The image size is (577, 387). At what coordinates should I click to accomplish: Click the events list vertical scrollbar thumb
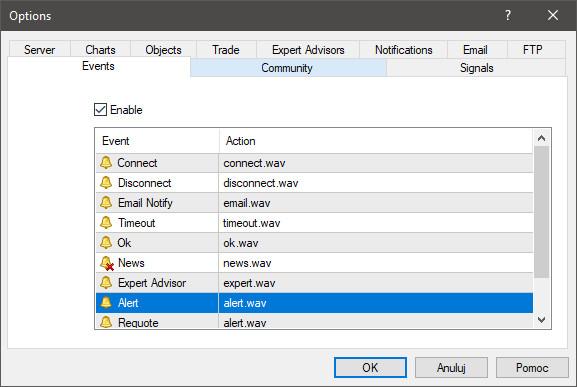[x=541, y=212]
